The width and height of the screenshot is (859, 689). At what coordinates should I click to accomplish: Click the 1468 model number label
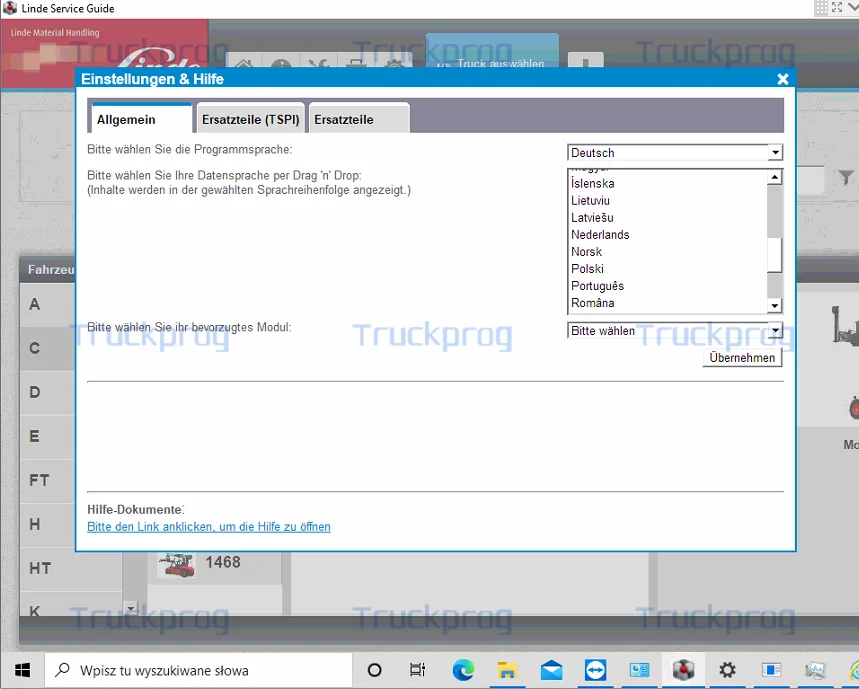coord(223,562)
